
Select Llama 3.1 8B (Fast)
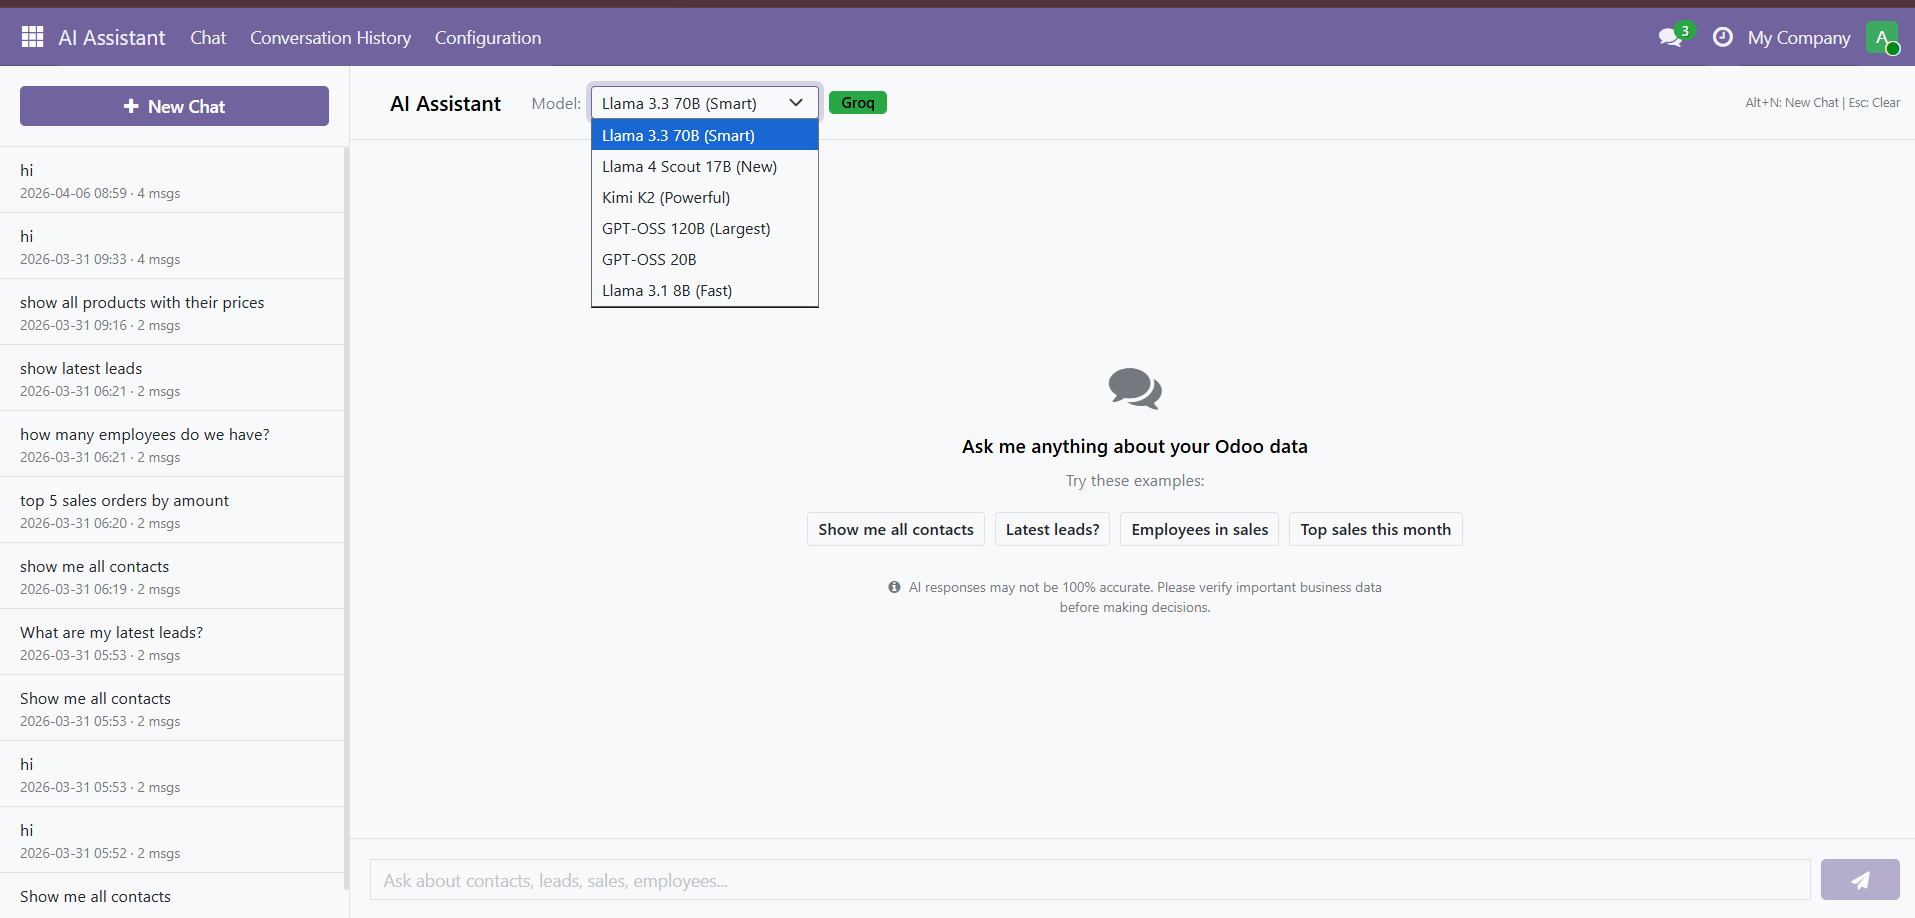[667, 291]
